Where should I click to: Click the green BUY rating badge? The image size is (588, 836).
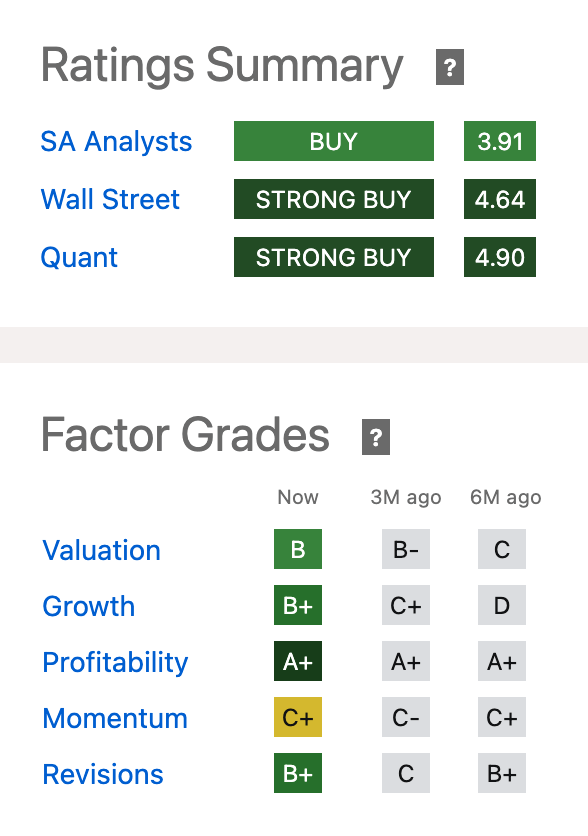[333, 141]
